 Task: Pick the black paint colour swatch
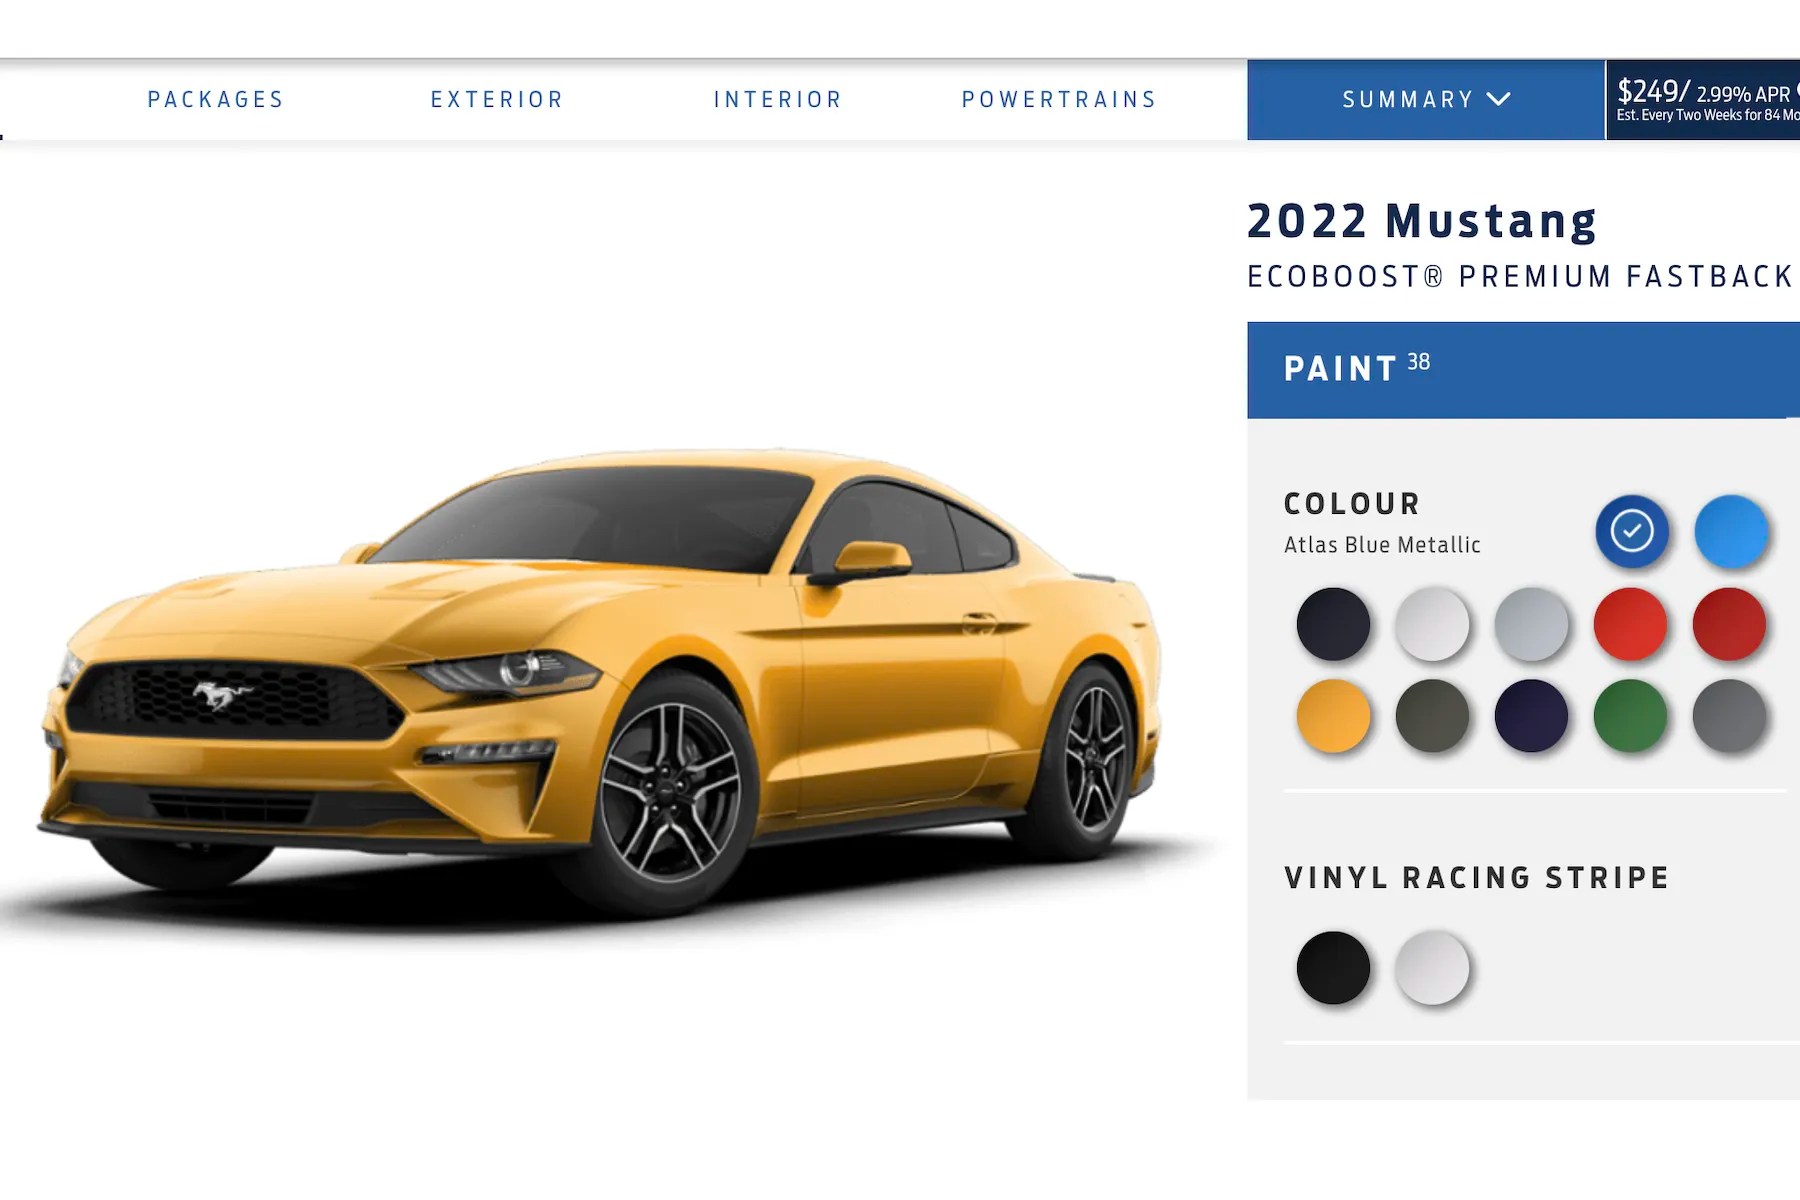pos(1333,624)
